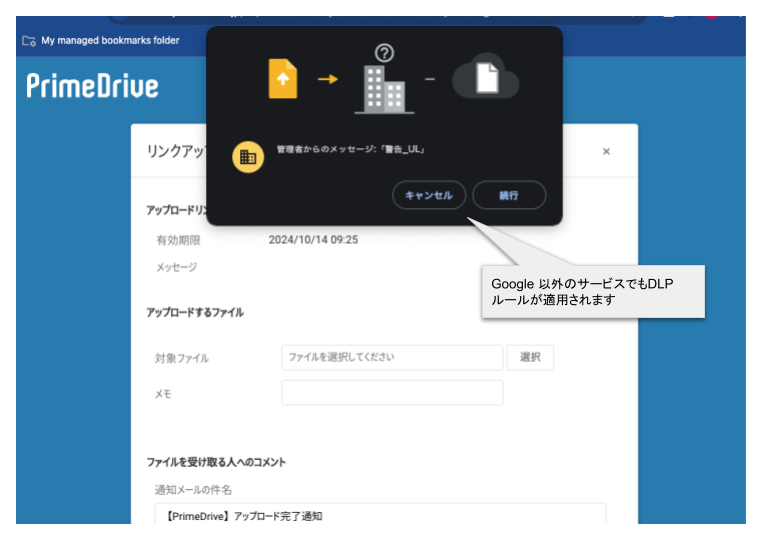Close the link upload panel with X

[x=606, y=151]
